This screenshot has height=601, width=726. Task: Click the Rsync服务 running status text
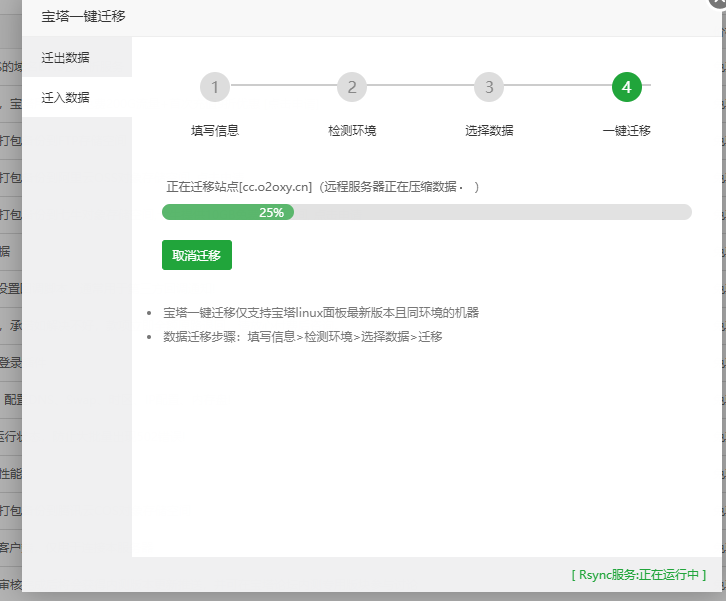point(638,575)
